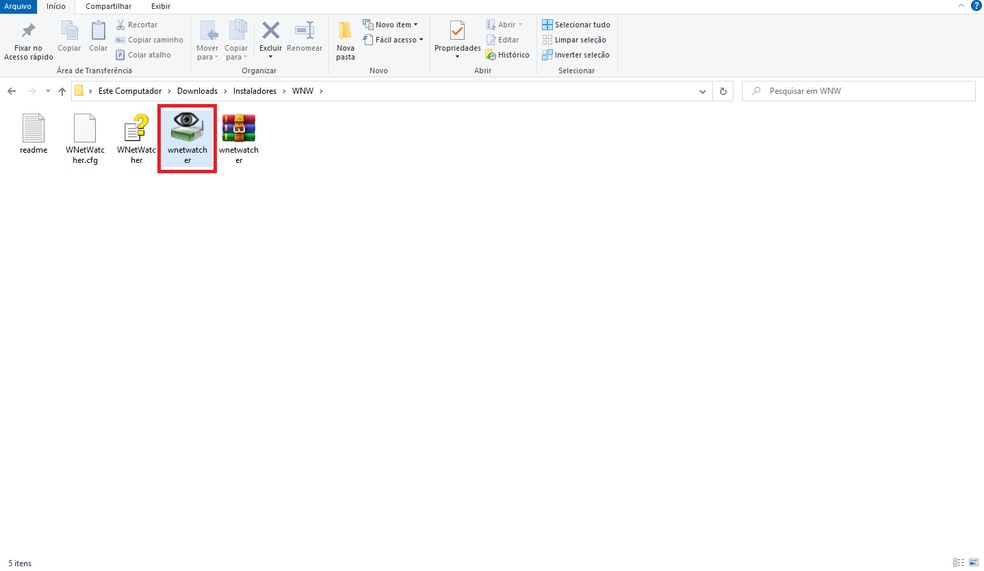Image resolution: width=984 pixels, height=571 pixels.
Task: Select all items with Selecionar tudo
Action: click(x=576, y=24)
